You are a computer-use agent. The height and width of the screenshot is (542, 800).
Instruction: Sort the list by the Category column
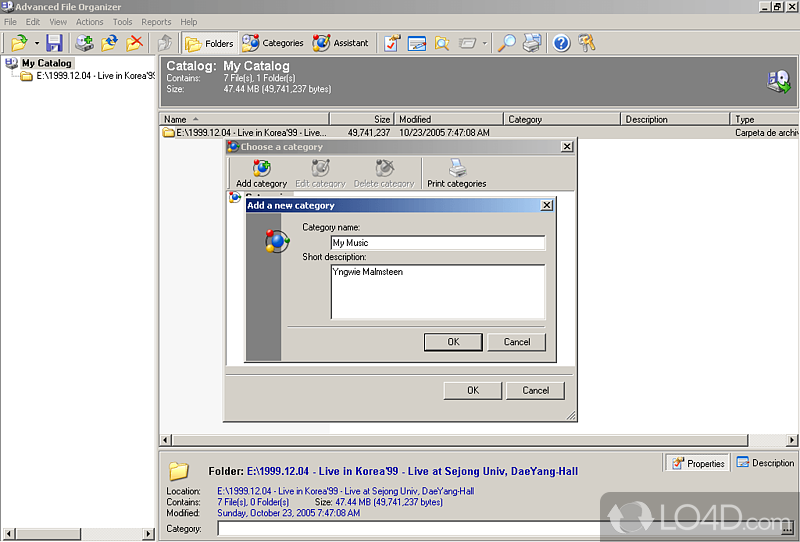(x=562, y=119)
